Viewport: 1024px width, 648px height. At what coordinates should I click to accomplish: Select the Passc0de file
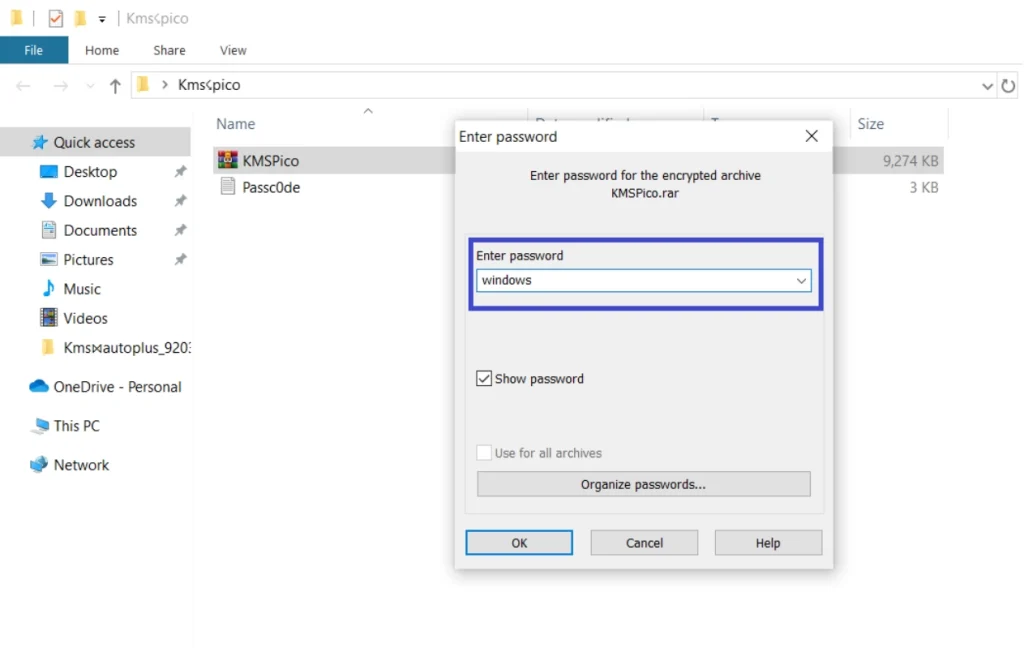pyautogui.click(x=270, y=187)
